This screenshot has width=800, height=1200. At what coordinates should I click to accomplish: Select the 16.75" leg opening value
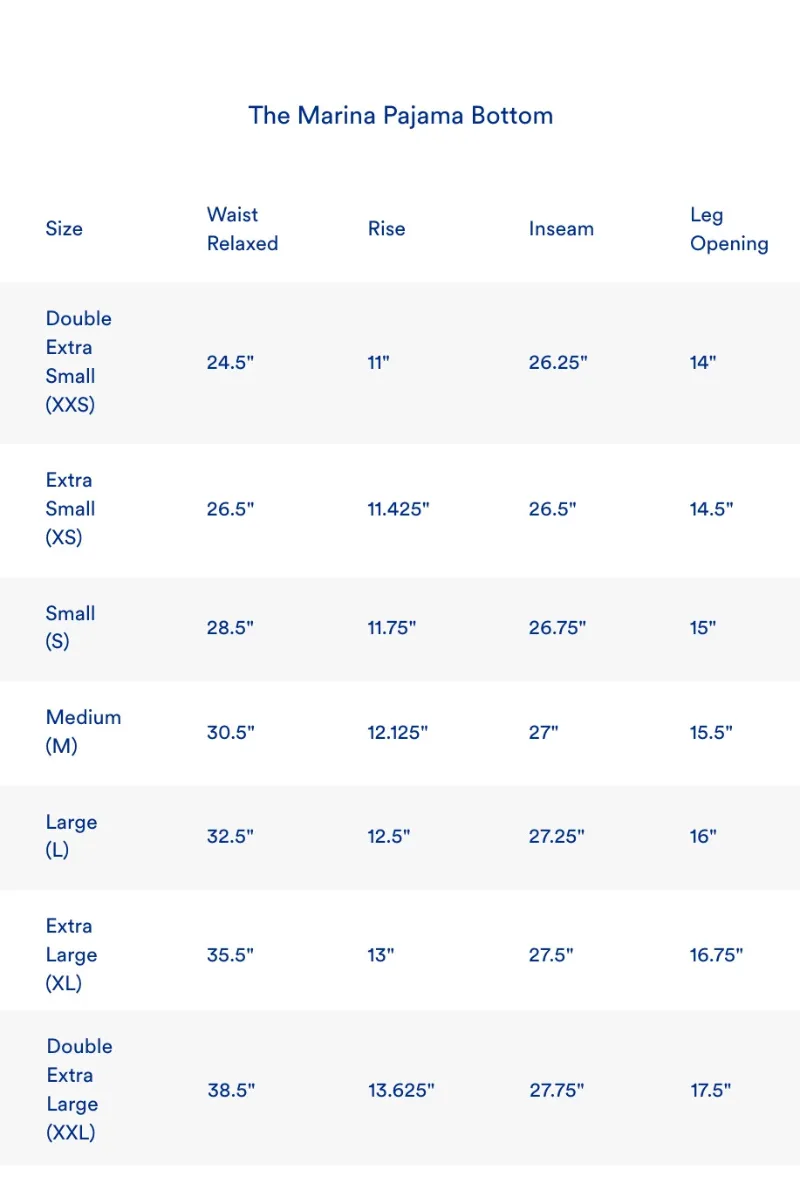716,955
